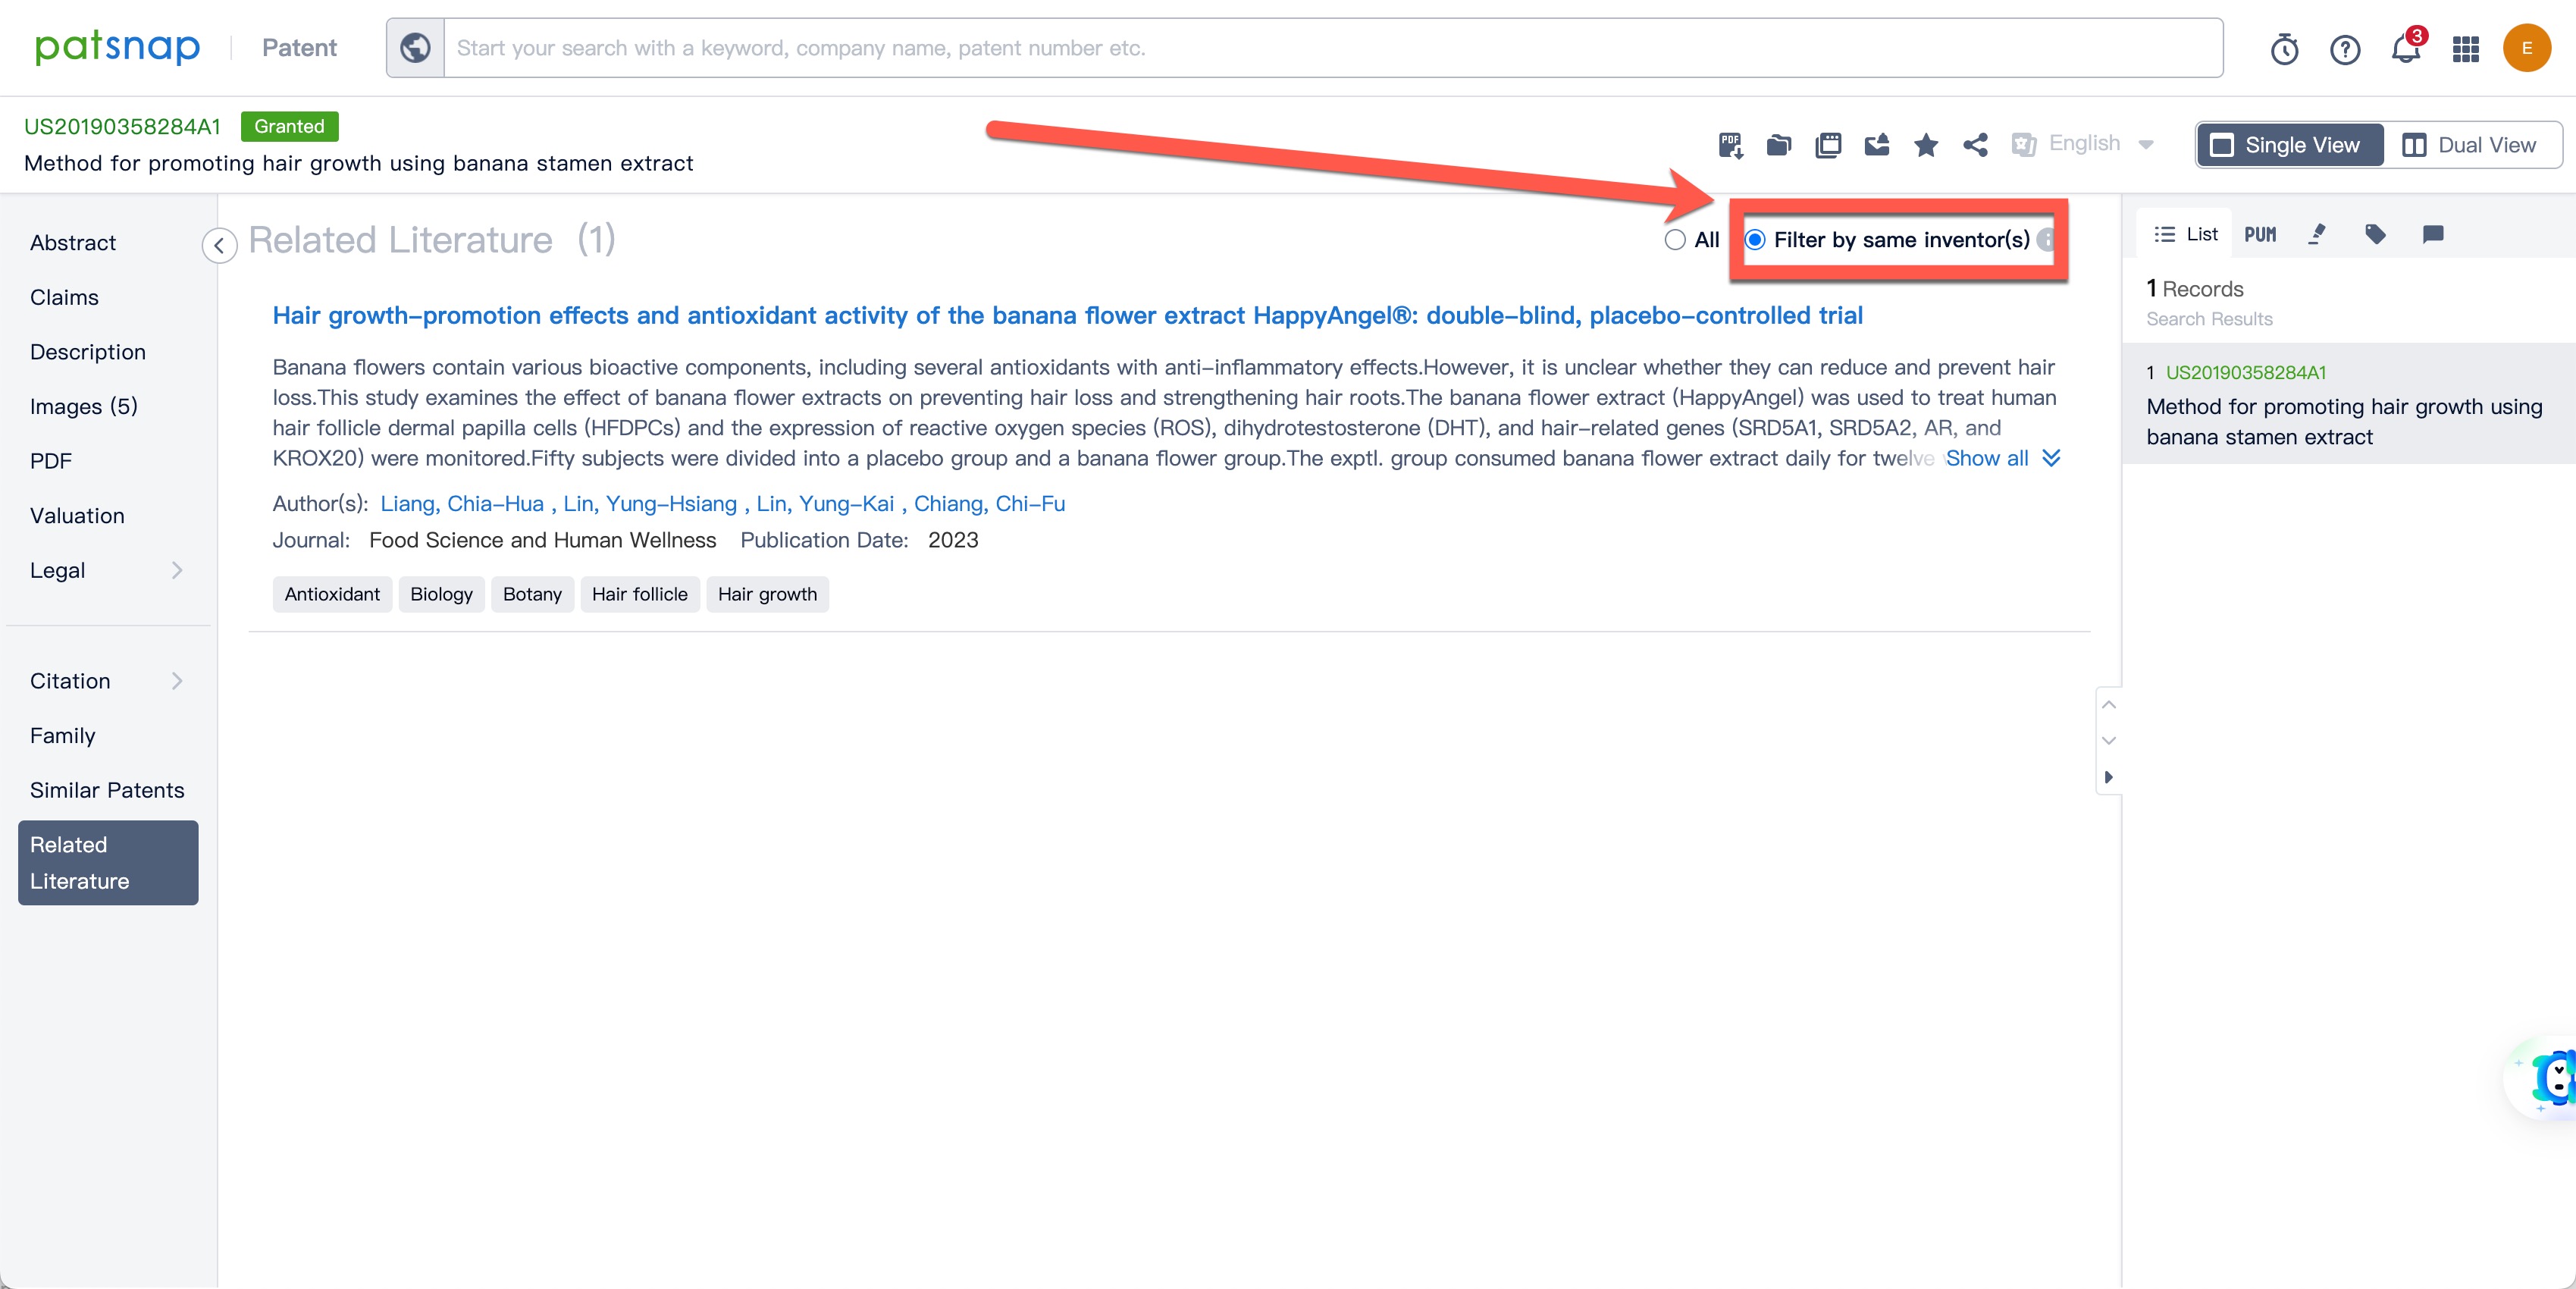Select the All radio button
2576x1289 pixels.
(1675, 240)
